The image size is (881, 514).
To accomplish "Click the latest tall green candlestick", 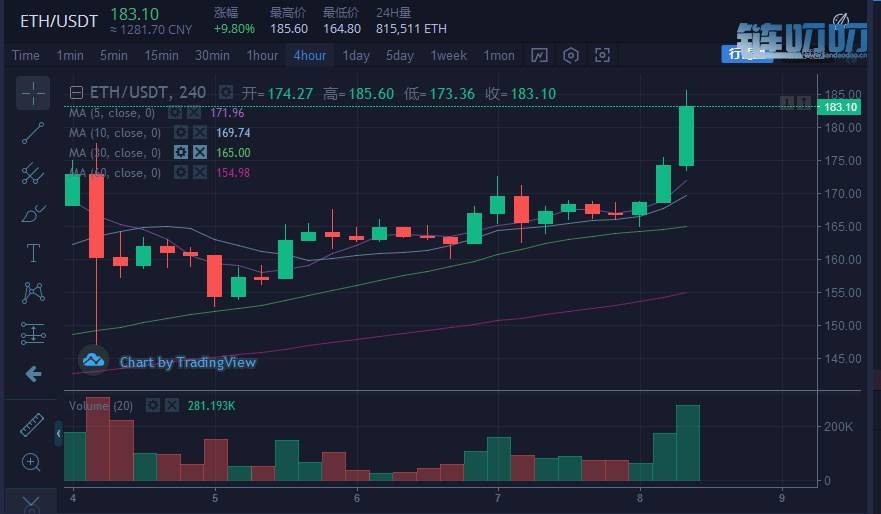I will pyautogui.click(x=687, y=136).
